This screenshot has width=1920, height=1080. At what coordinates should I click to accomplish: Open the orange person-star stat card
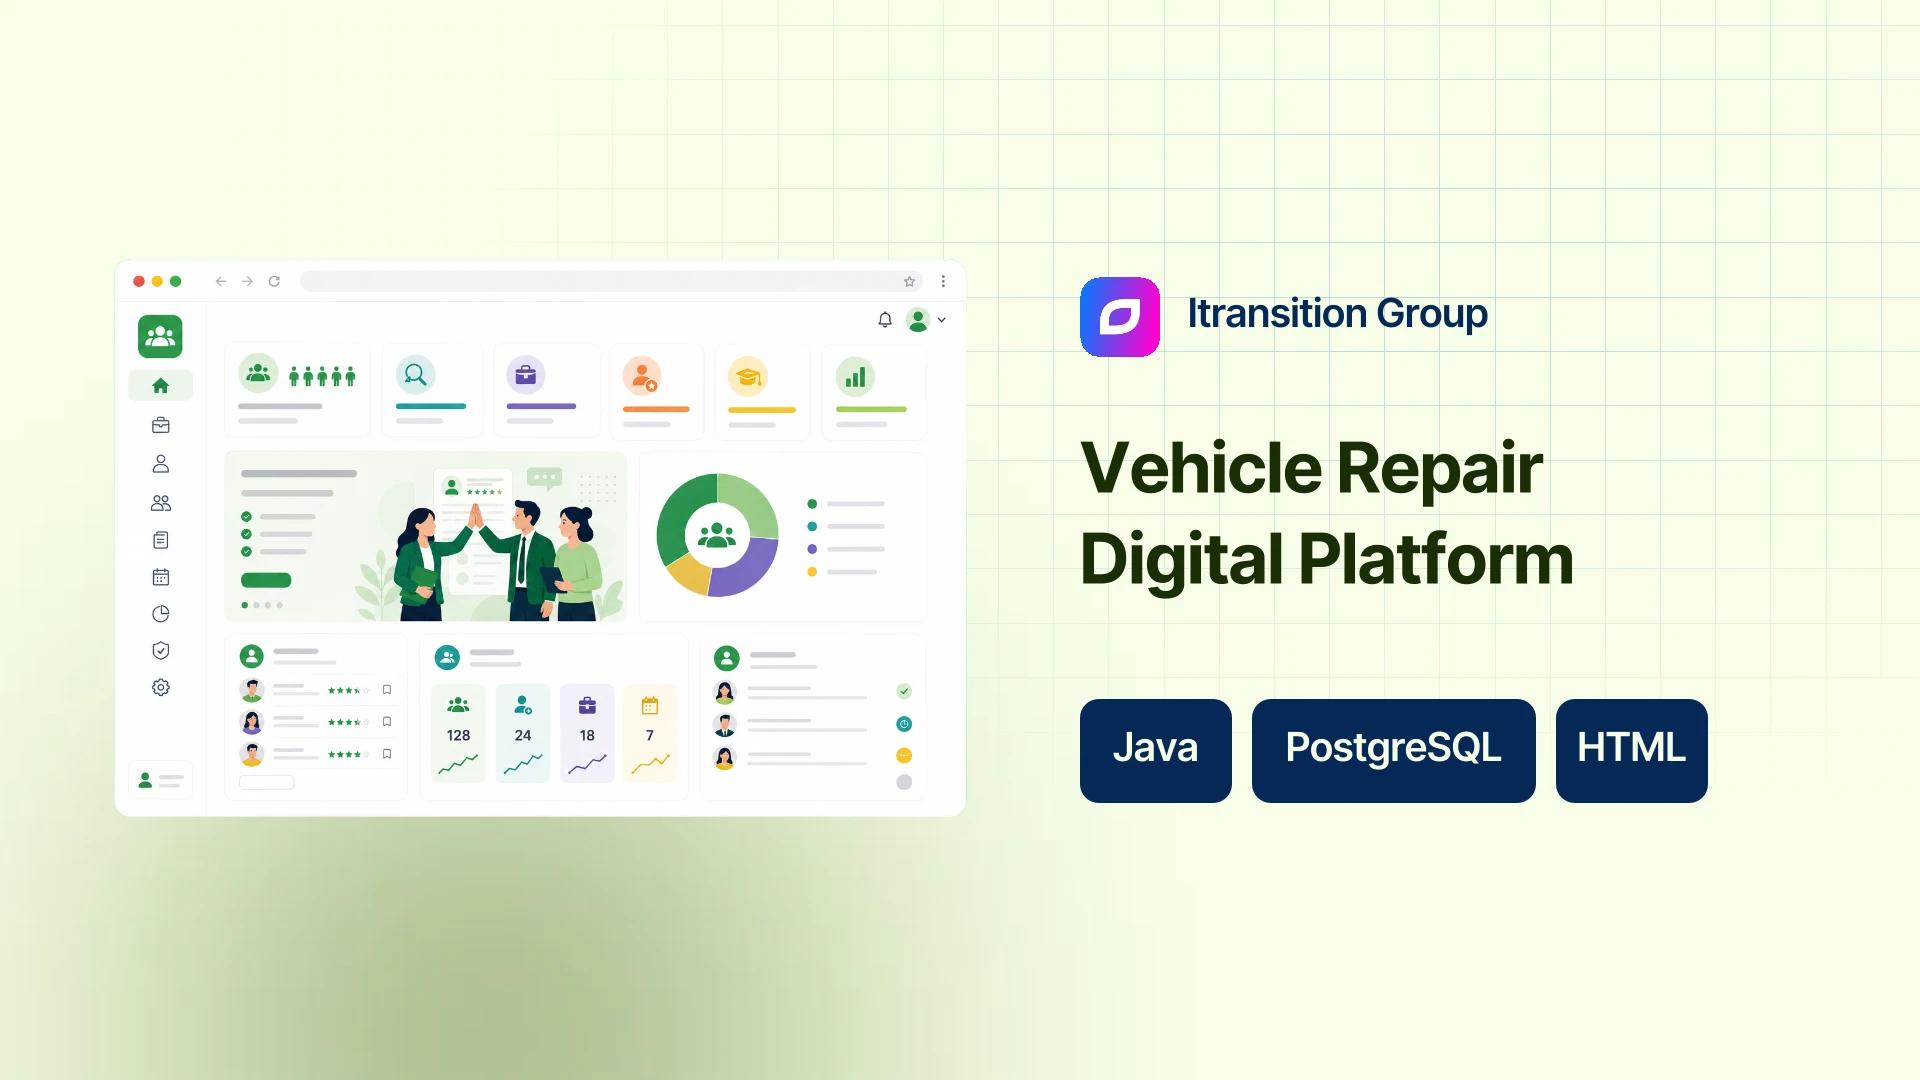[657, 392]
